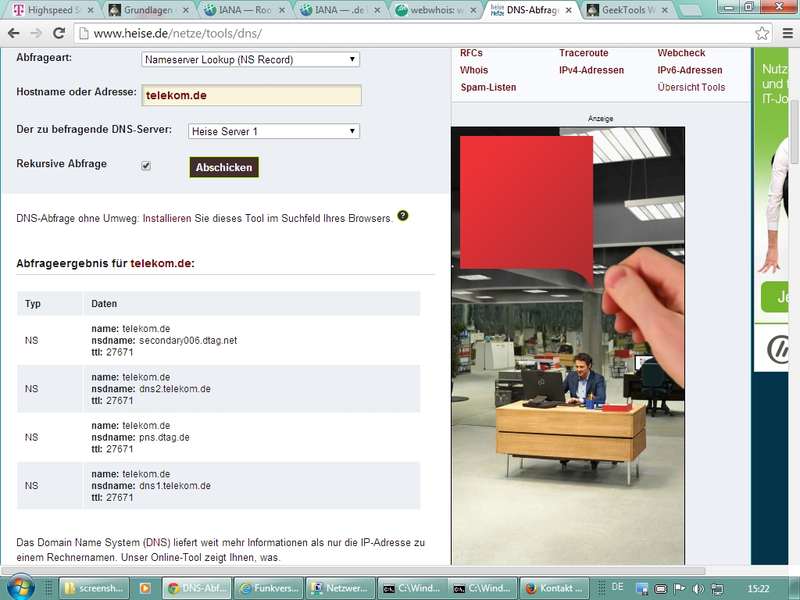
Task: Switch to Firefox Kontakt... taskbar item
Action: click(554, 588)
